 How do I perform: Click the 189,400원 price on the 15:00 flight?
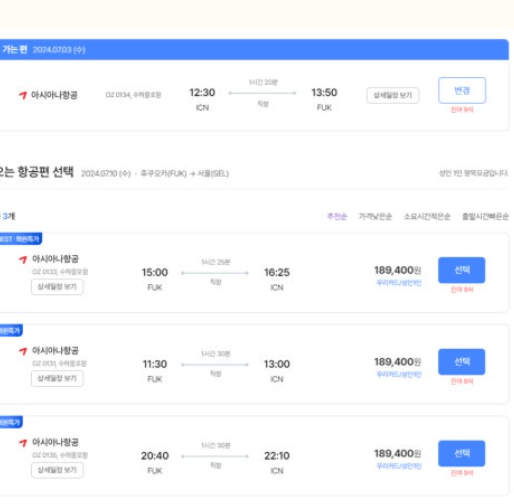[397, 270]
